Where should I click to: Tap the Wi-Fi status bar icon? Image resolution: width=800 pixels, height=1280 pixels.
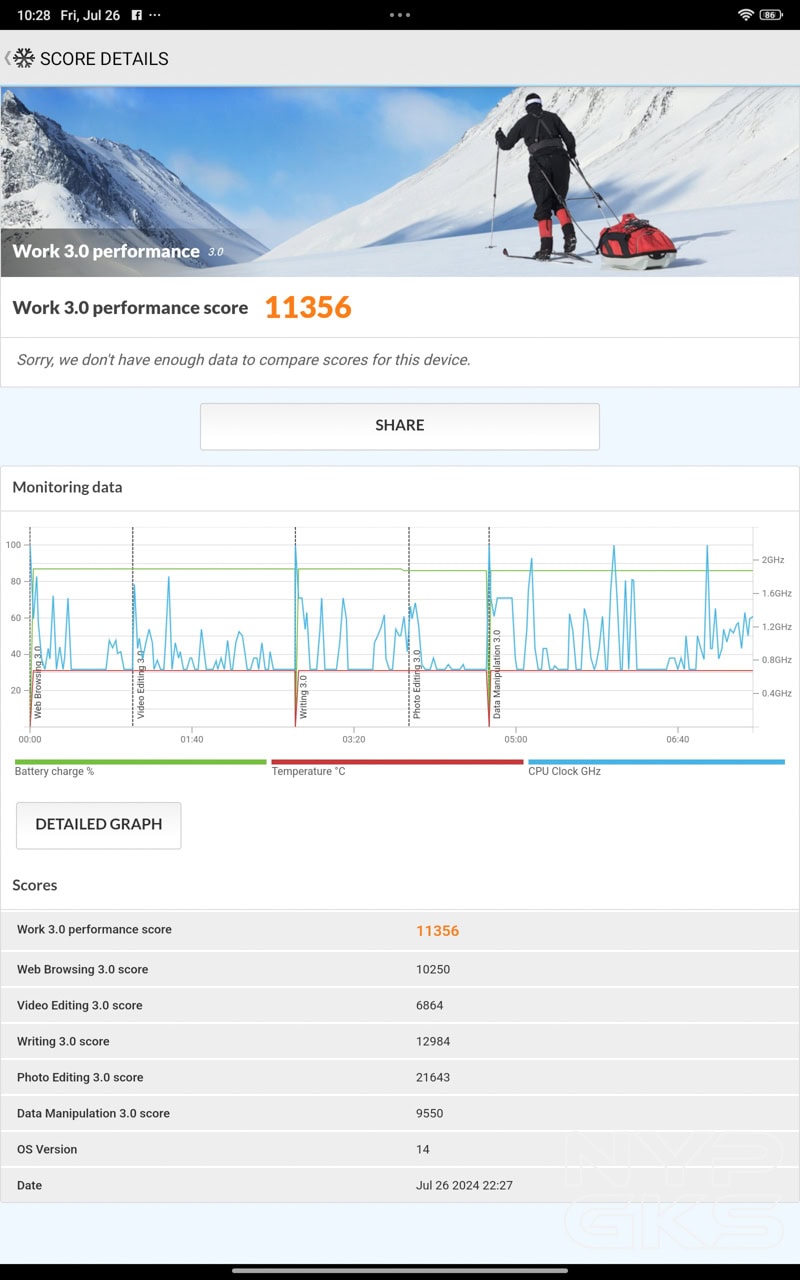click(745, 15)
